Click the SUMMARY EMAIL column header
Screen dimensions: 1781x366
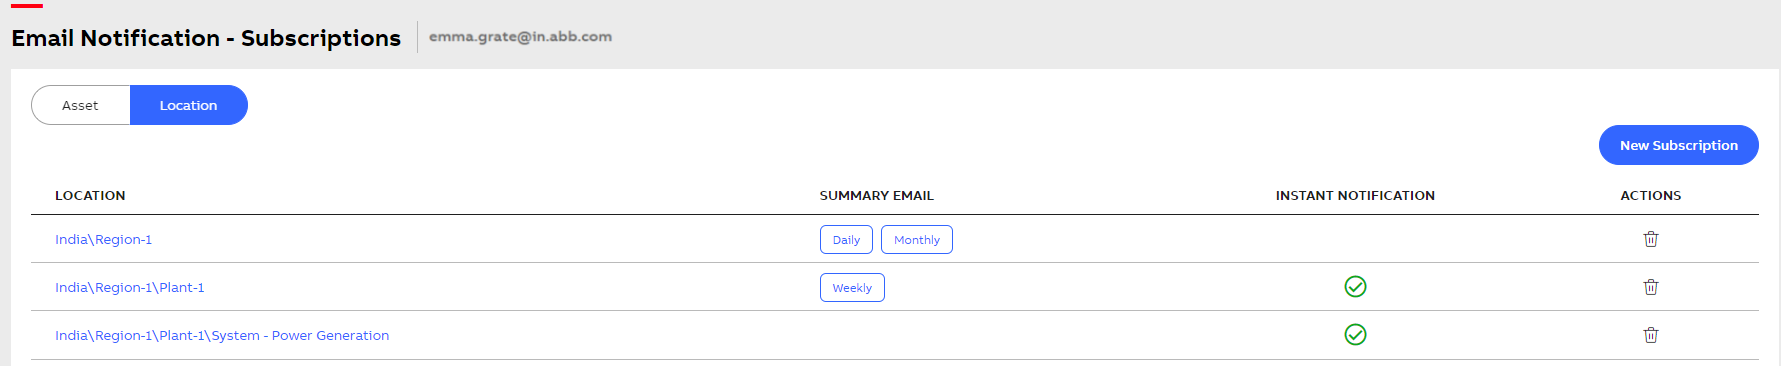coord(877,195)
